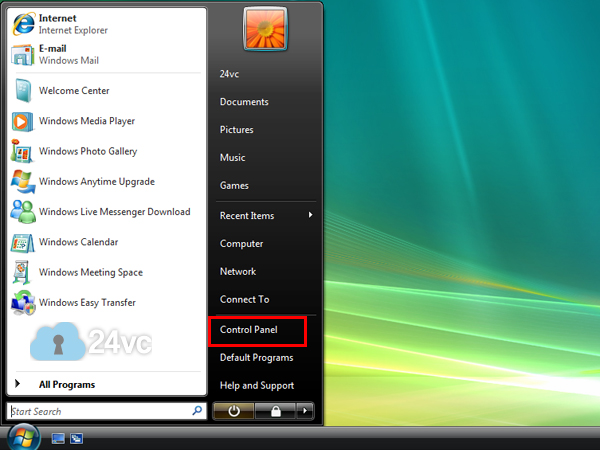Screen dimensions: 600x450
Task: Open the 24vc user folder
Action: pyautogui.click(x=229, y=74)
